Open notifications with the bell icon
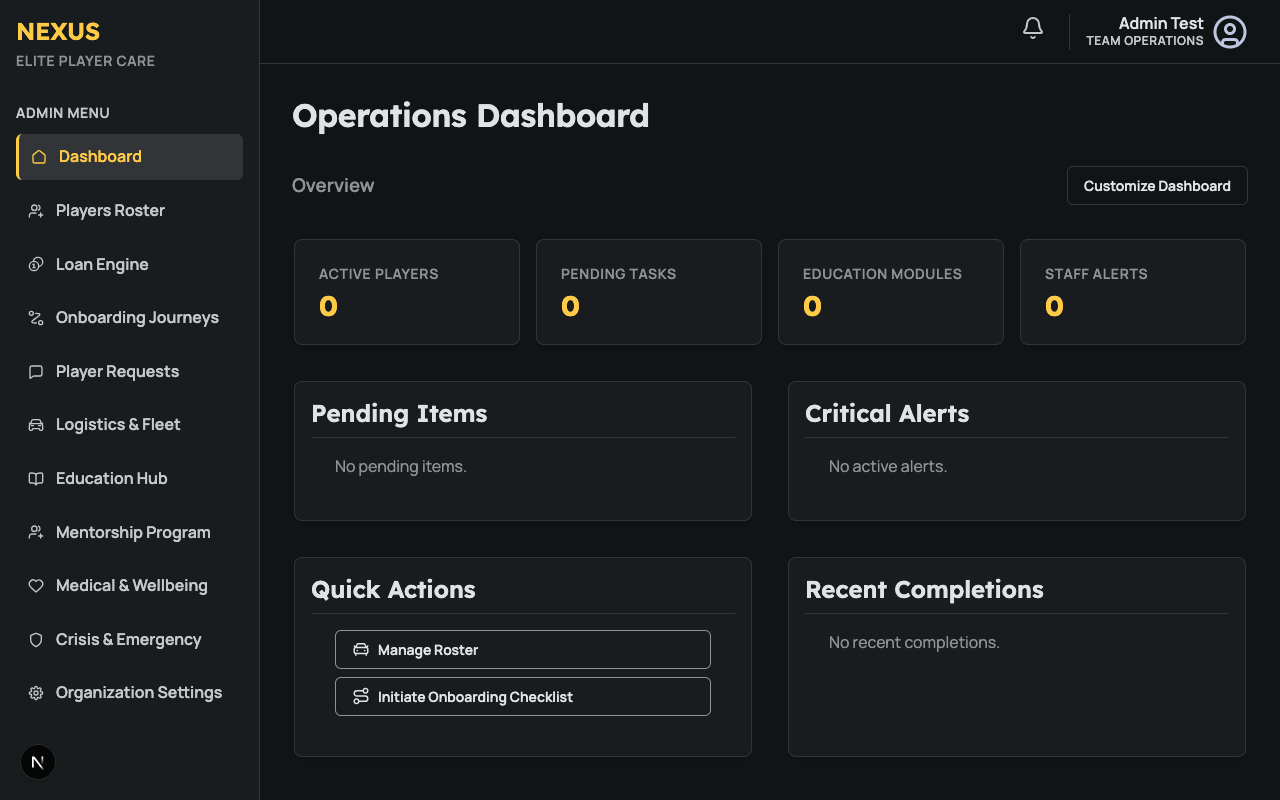 [x=1033, y=29]
